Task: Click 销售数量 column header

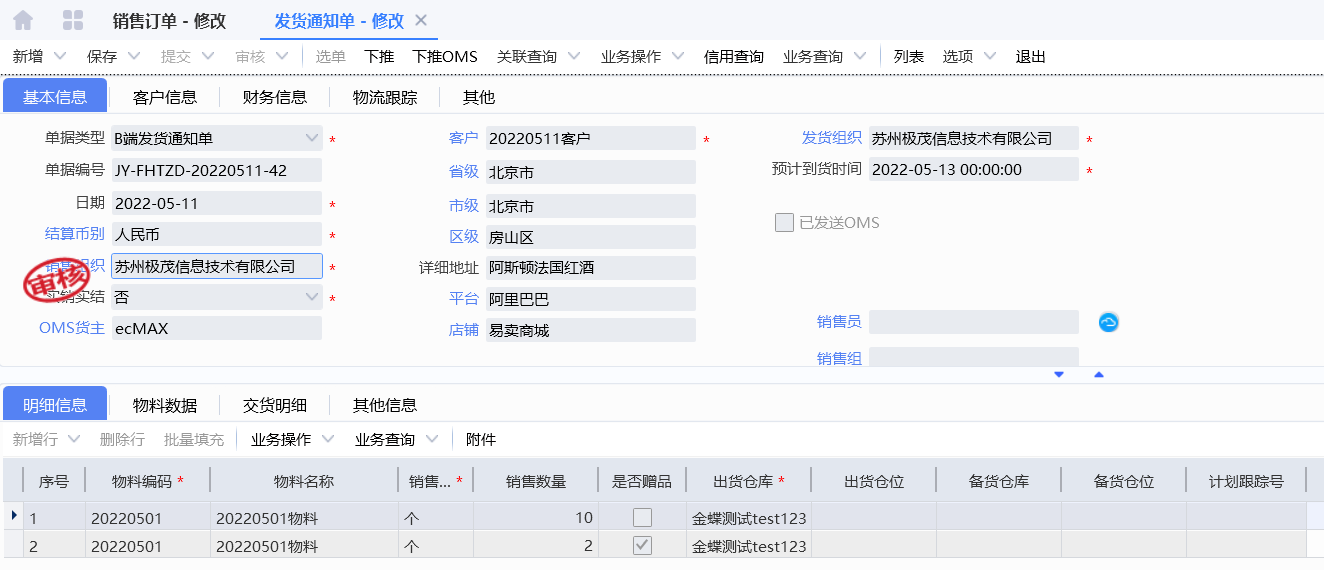Action: coord(536,481)
